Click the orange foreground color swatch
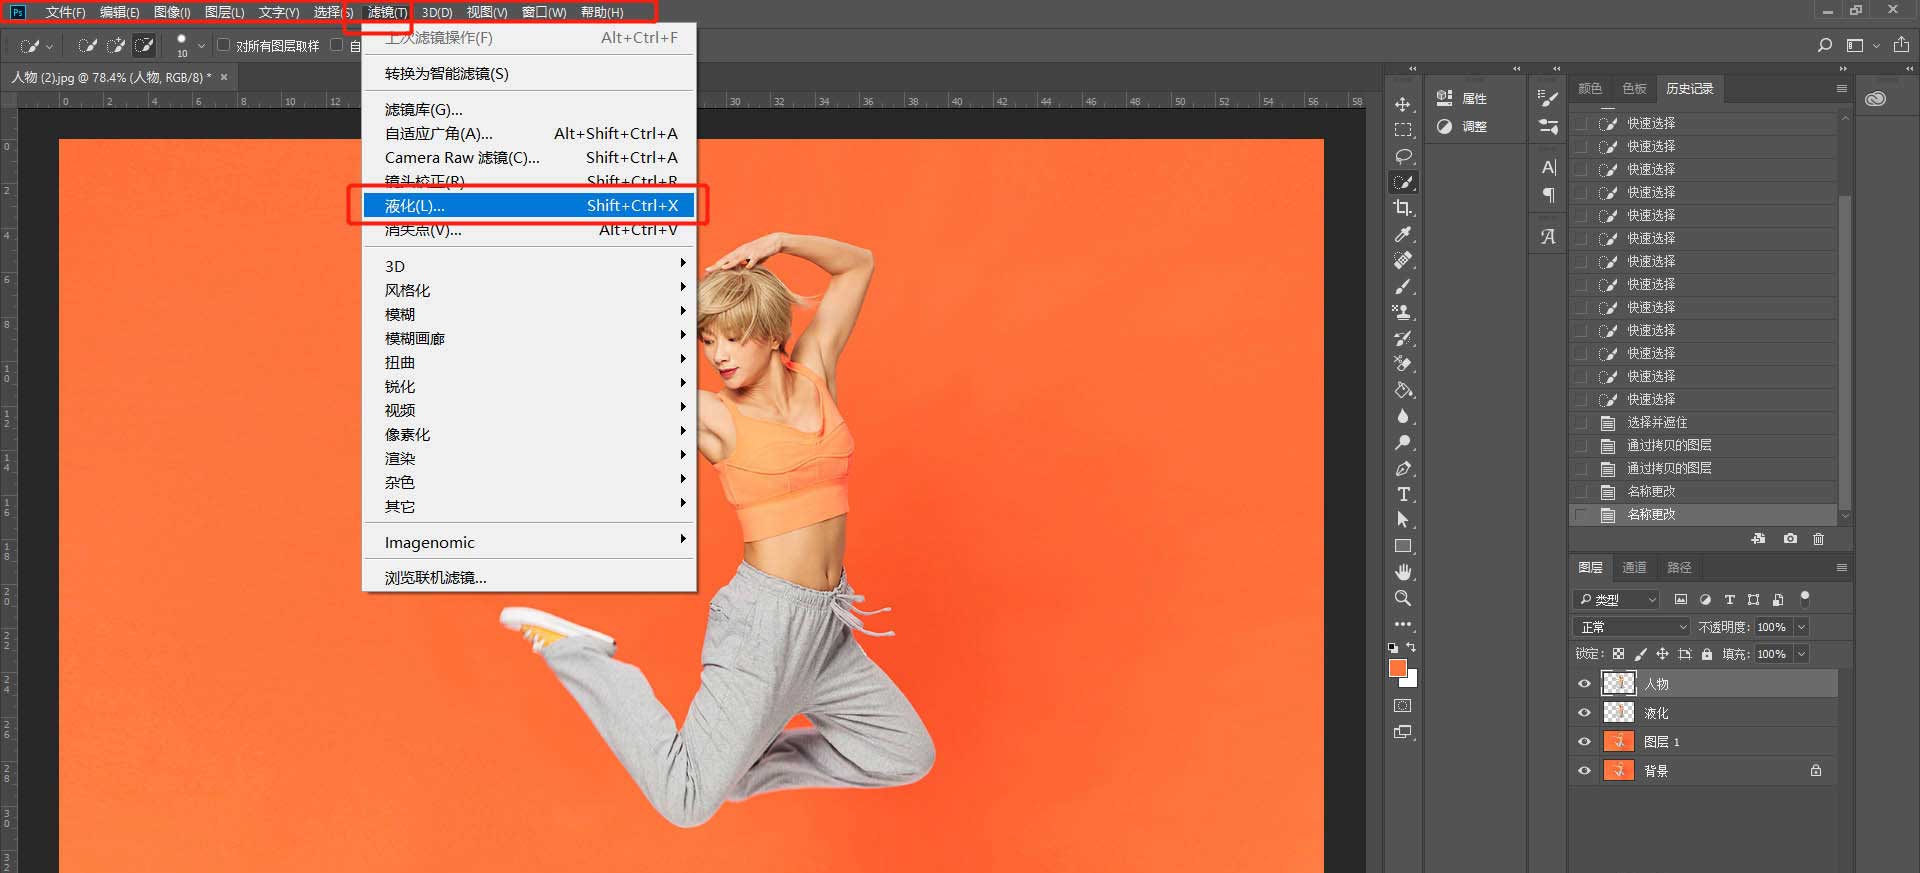 (x=1397, y=668)
